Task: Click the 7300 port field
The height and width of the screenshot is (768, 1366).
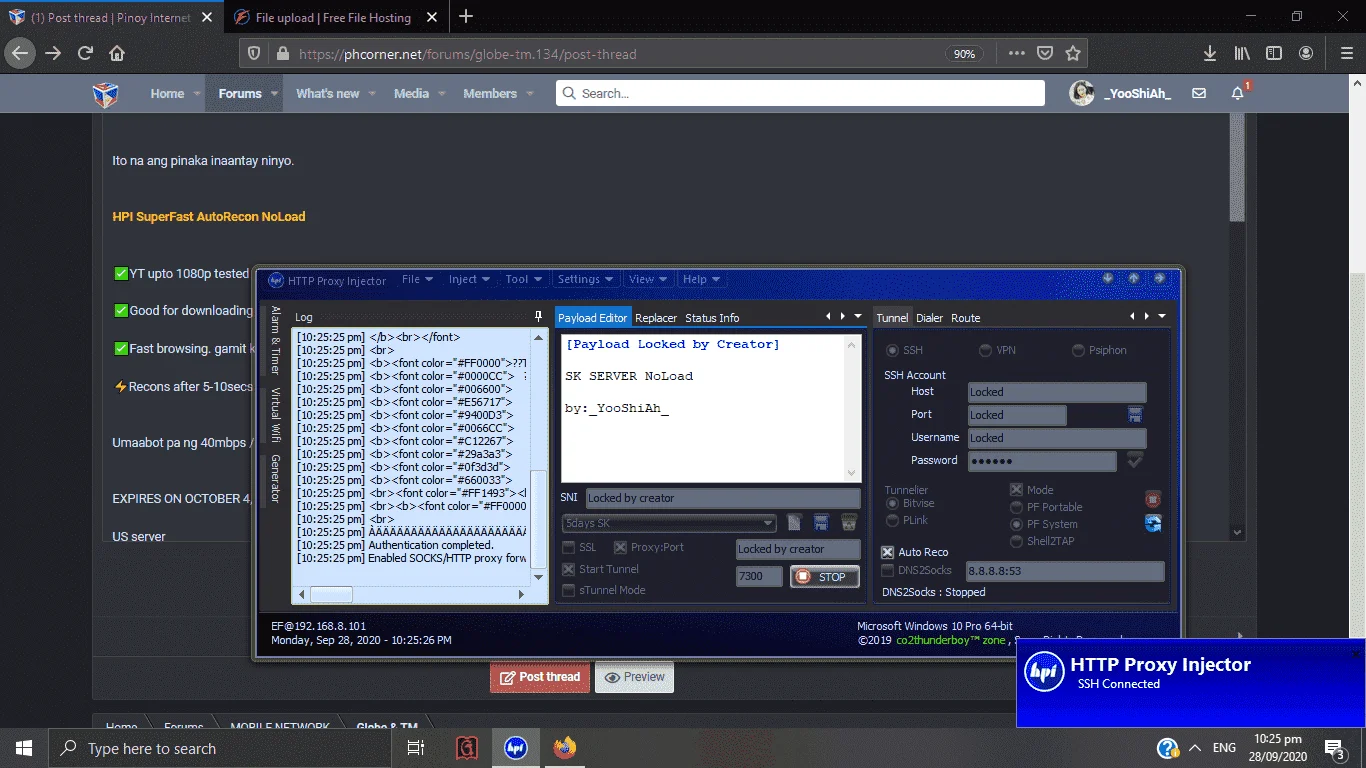Action: [759, 576]
